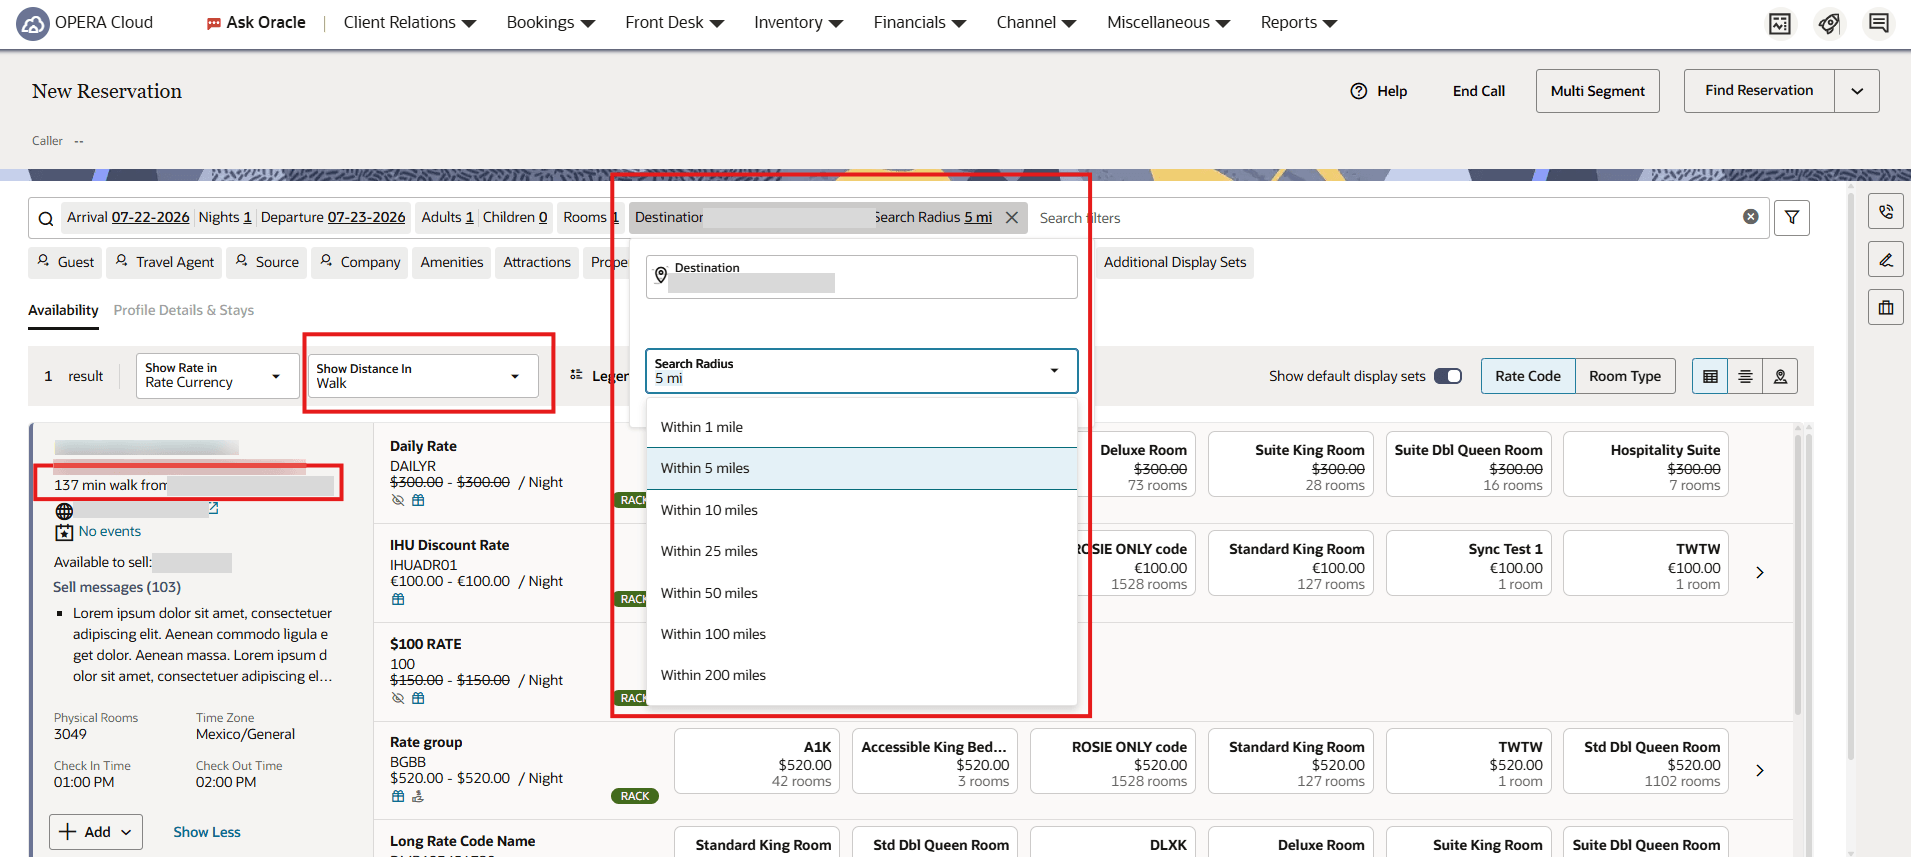This screenshot has height=857, width=1911.
Task: Toggle Show default display sets switch
Action: click(x=1447, y=376)
